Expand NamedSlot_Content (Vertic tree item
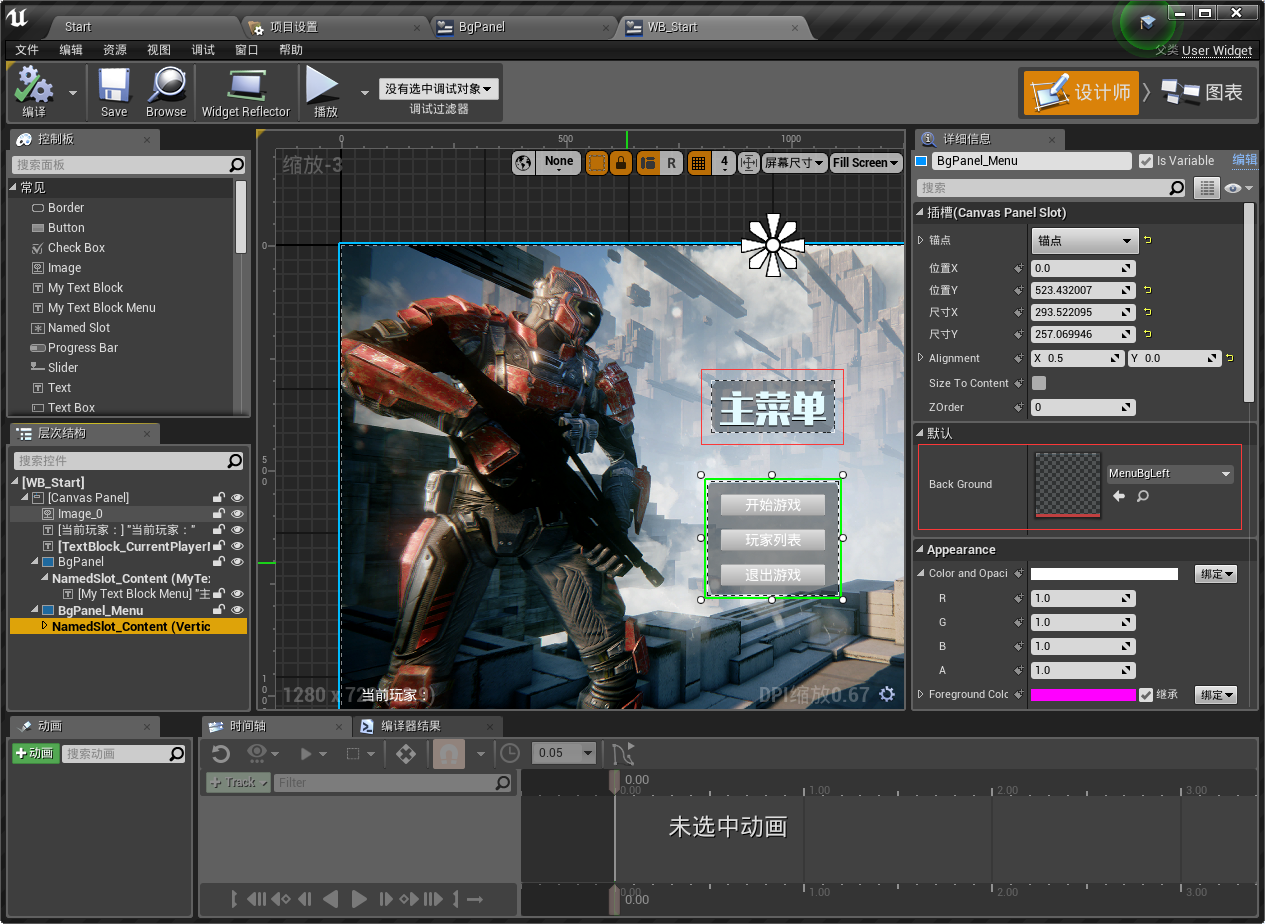Image resolution: width=1265 pixels, height=924 pixels. click(x=44, y=626)
